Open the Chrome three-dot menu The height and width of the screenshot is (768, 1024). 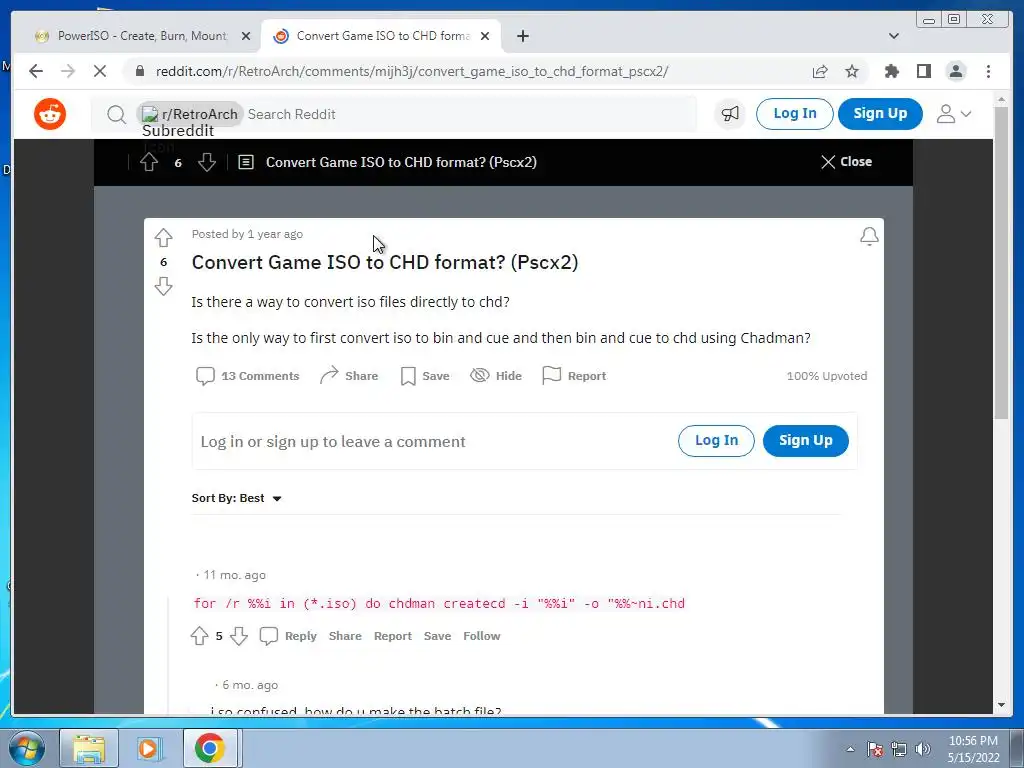coord(988,71)
